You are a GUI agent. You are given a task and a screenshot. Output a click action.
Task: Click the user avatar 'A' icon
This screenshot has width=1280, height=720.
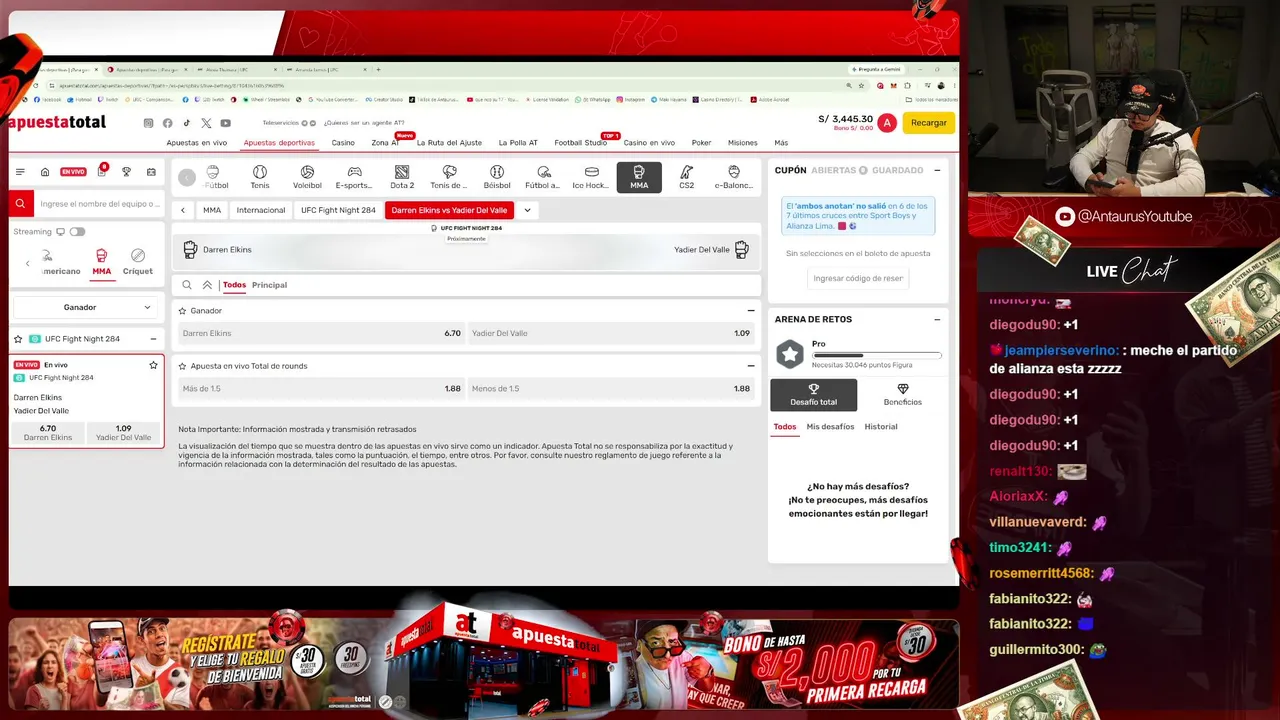[886, 123]
